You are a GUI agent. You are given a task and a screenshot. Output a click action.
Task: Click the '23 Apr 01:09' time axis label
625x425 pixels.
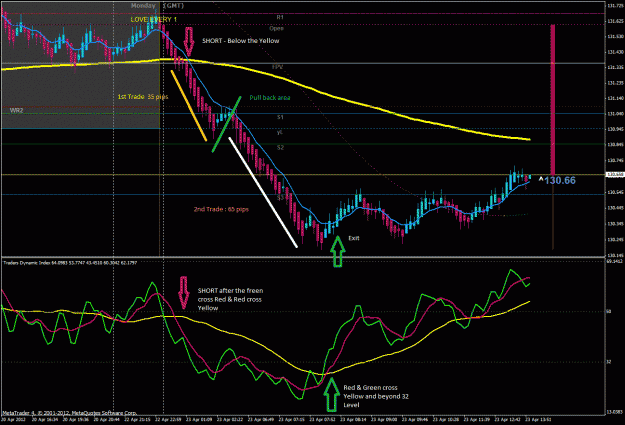click(199, 420)
